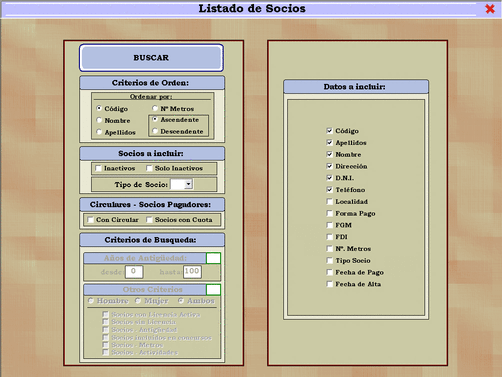The image size is (502, 377).
Task: Select the Mujer radio button
Action: pos(138,301)
